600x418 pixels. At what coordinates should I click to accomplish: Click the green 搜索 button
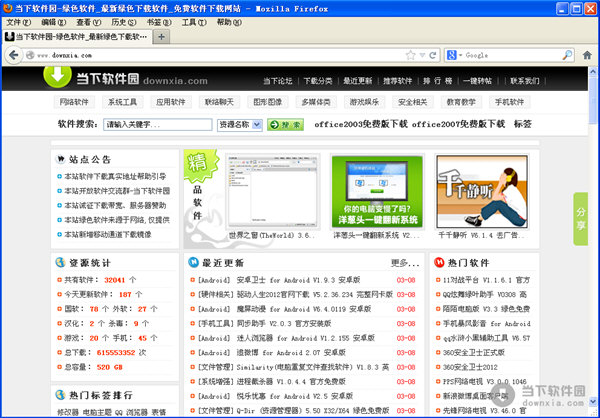click(285, 124)
